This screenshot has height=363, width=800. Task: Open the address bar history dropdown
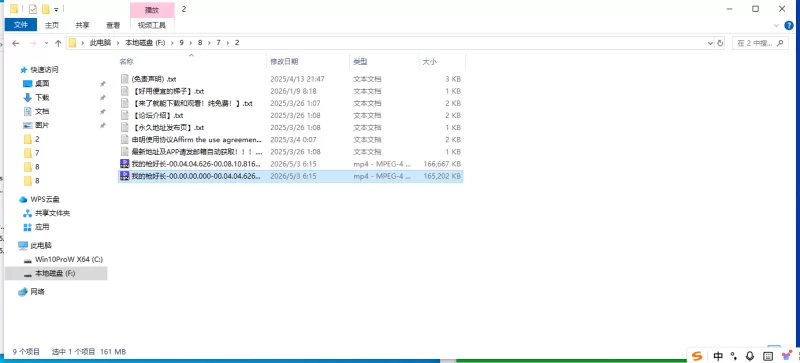710,43
